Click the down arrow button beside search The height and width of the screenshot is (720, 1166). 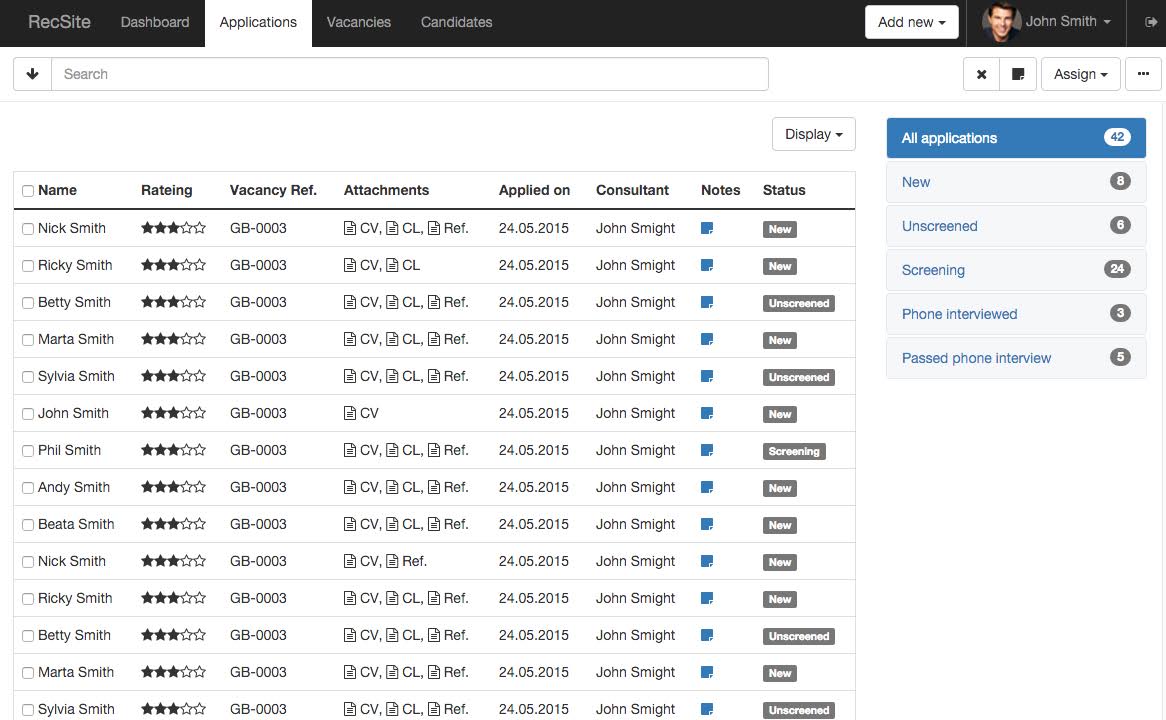point(32,74)
